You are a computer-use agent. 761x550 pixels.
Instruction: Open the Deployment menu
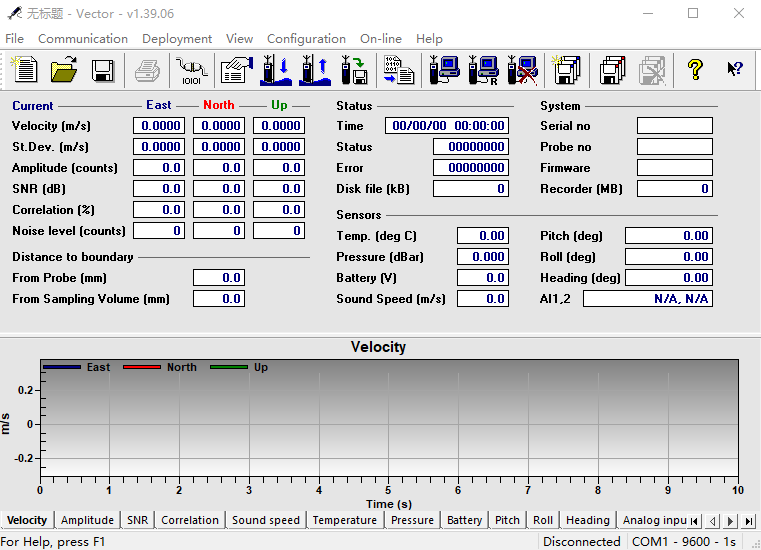click(x=177, y=39)
